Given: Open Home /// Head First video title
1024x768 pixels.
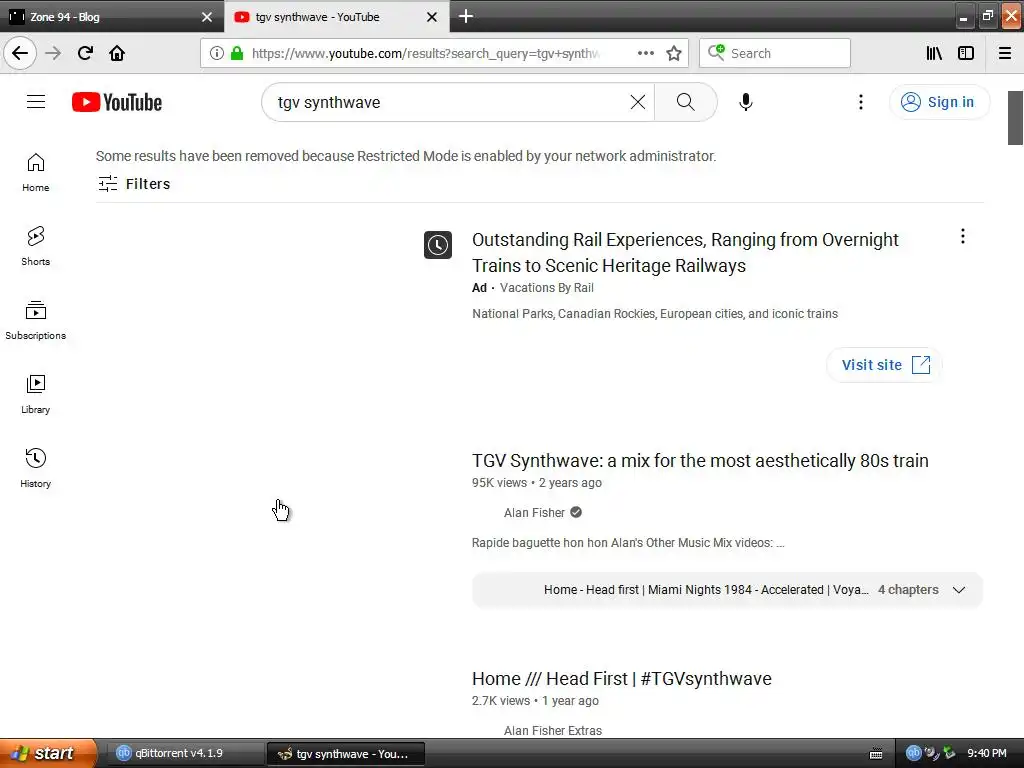Looking at the screenshot, I should point(622,679).
